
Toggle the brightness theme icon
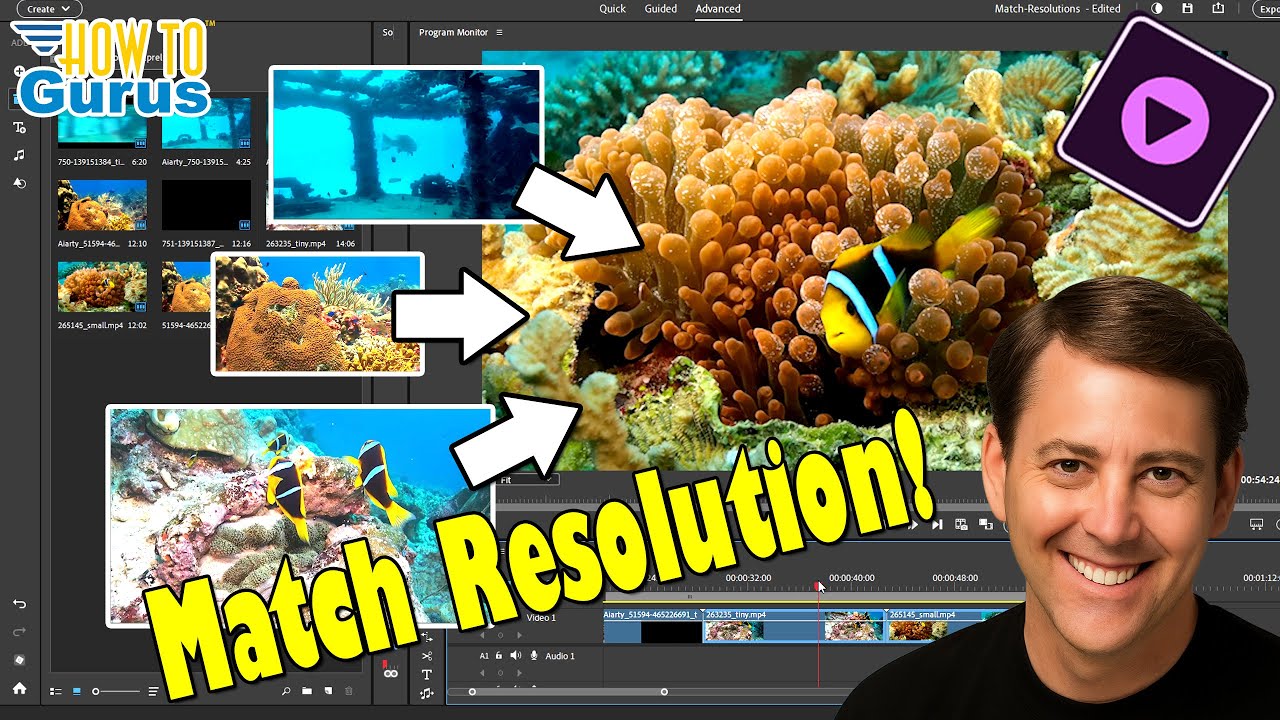tap(1157, 9)
